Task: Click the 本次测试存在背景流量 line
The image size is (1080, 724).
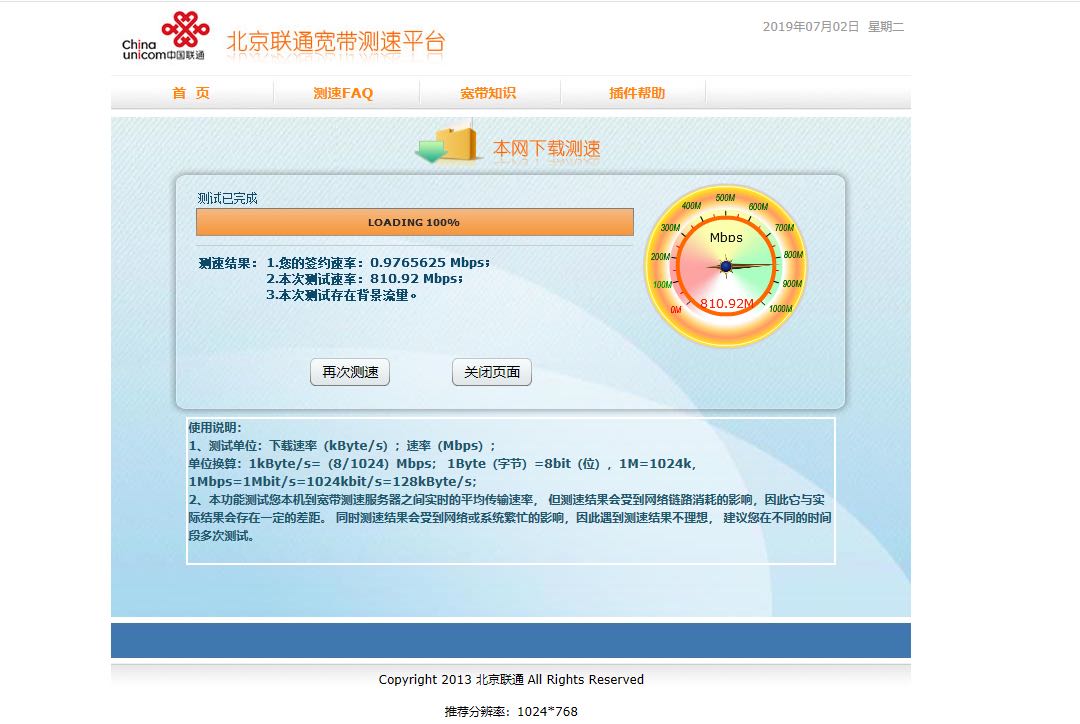Action: (x=342, y=296)
